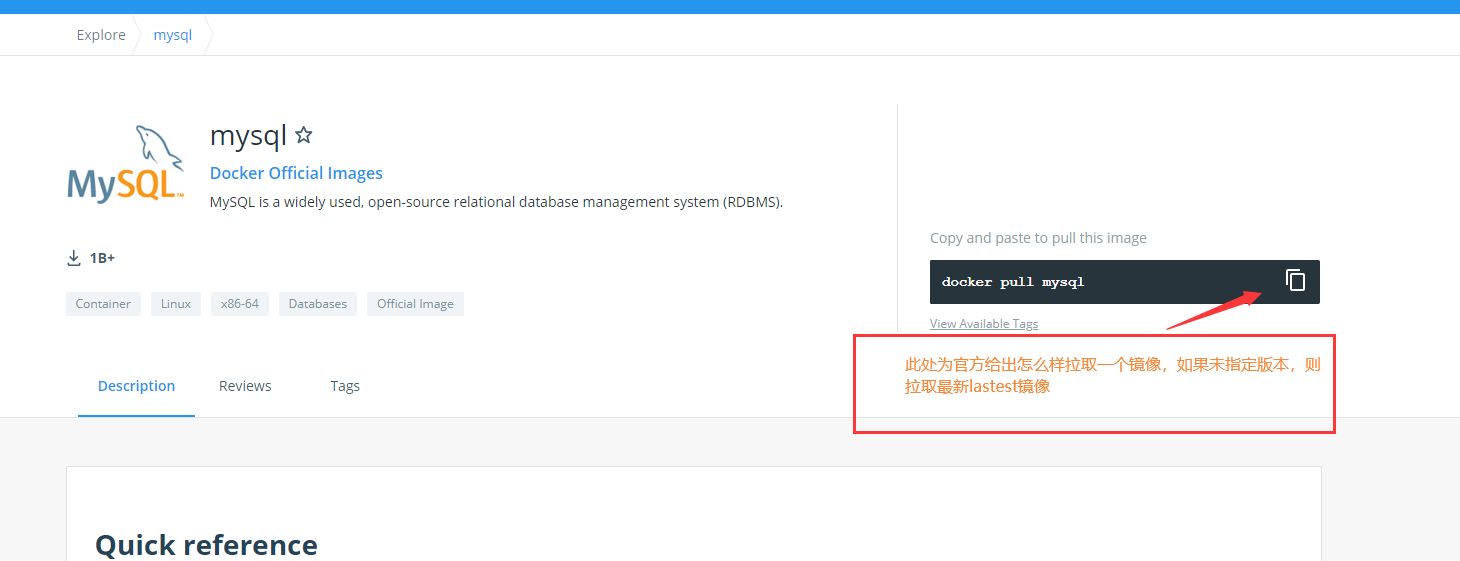The image size is (1460, 561).
Task: Star the mysql repository
Action: [x=304, y=135]
